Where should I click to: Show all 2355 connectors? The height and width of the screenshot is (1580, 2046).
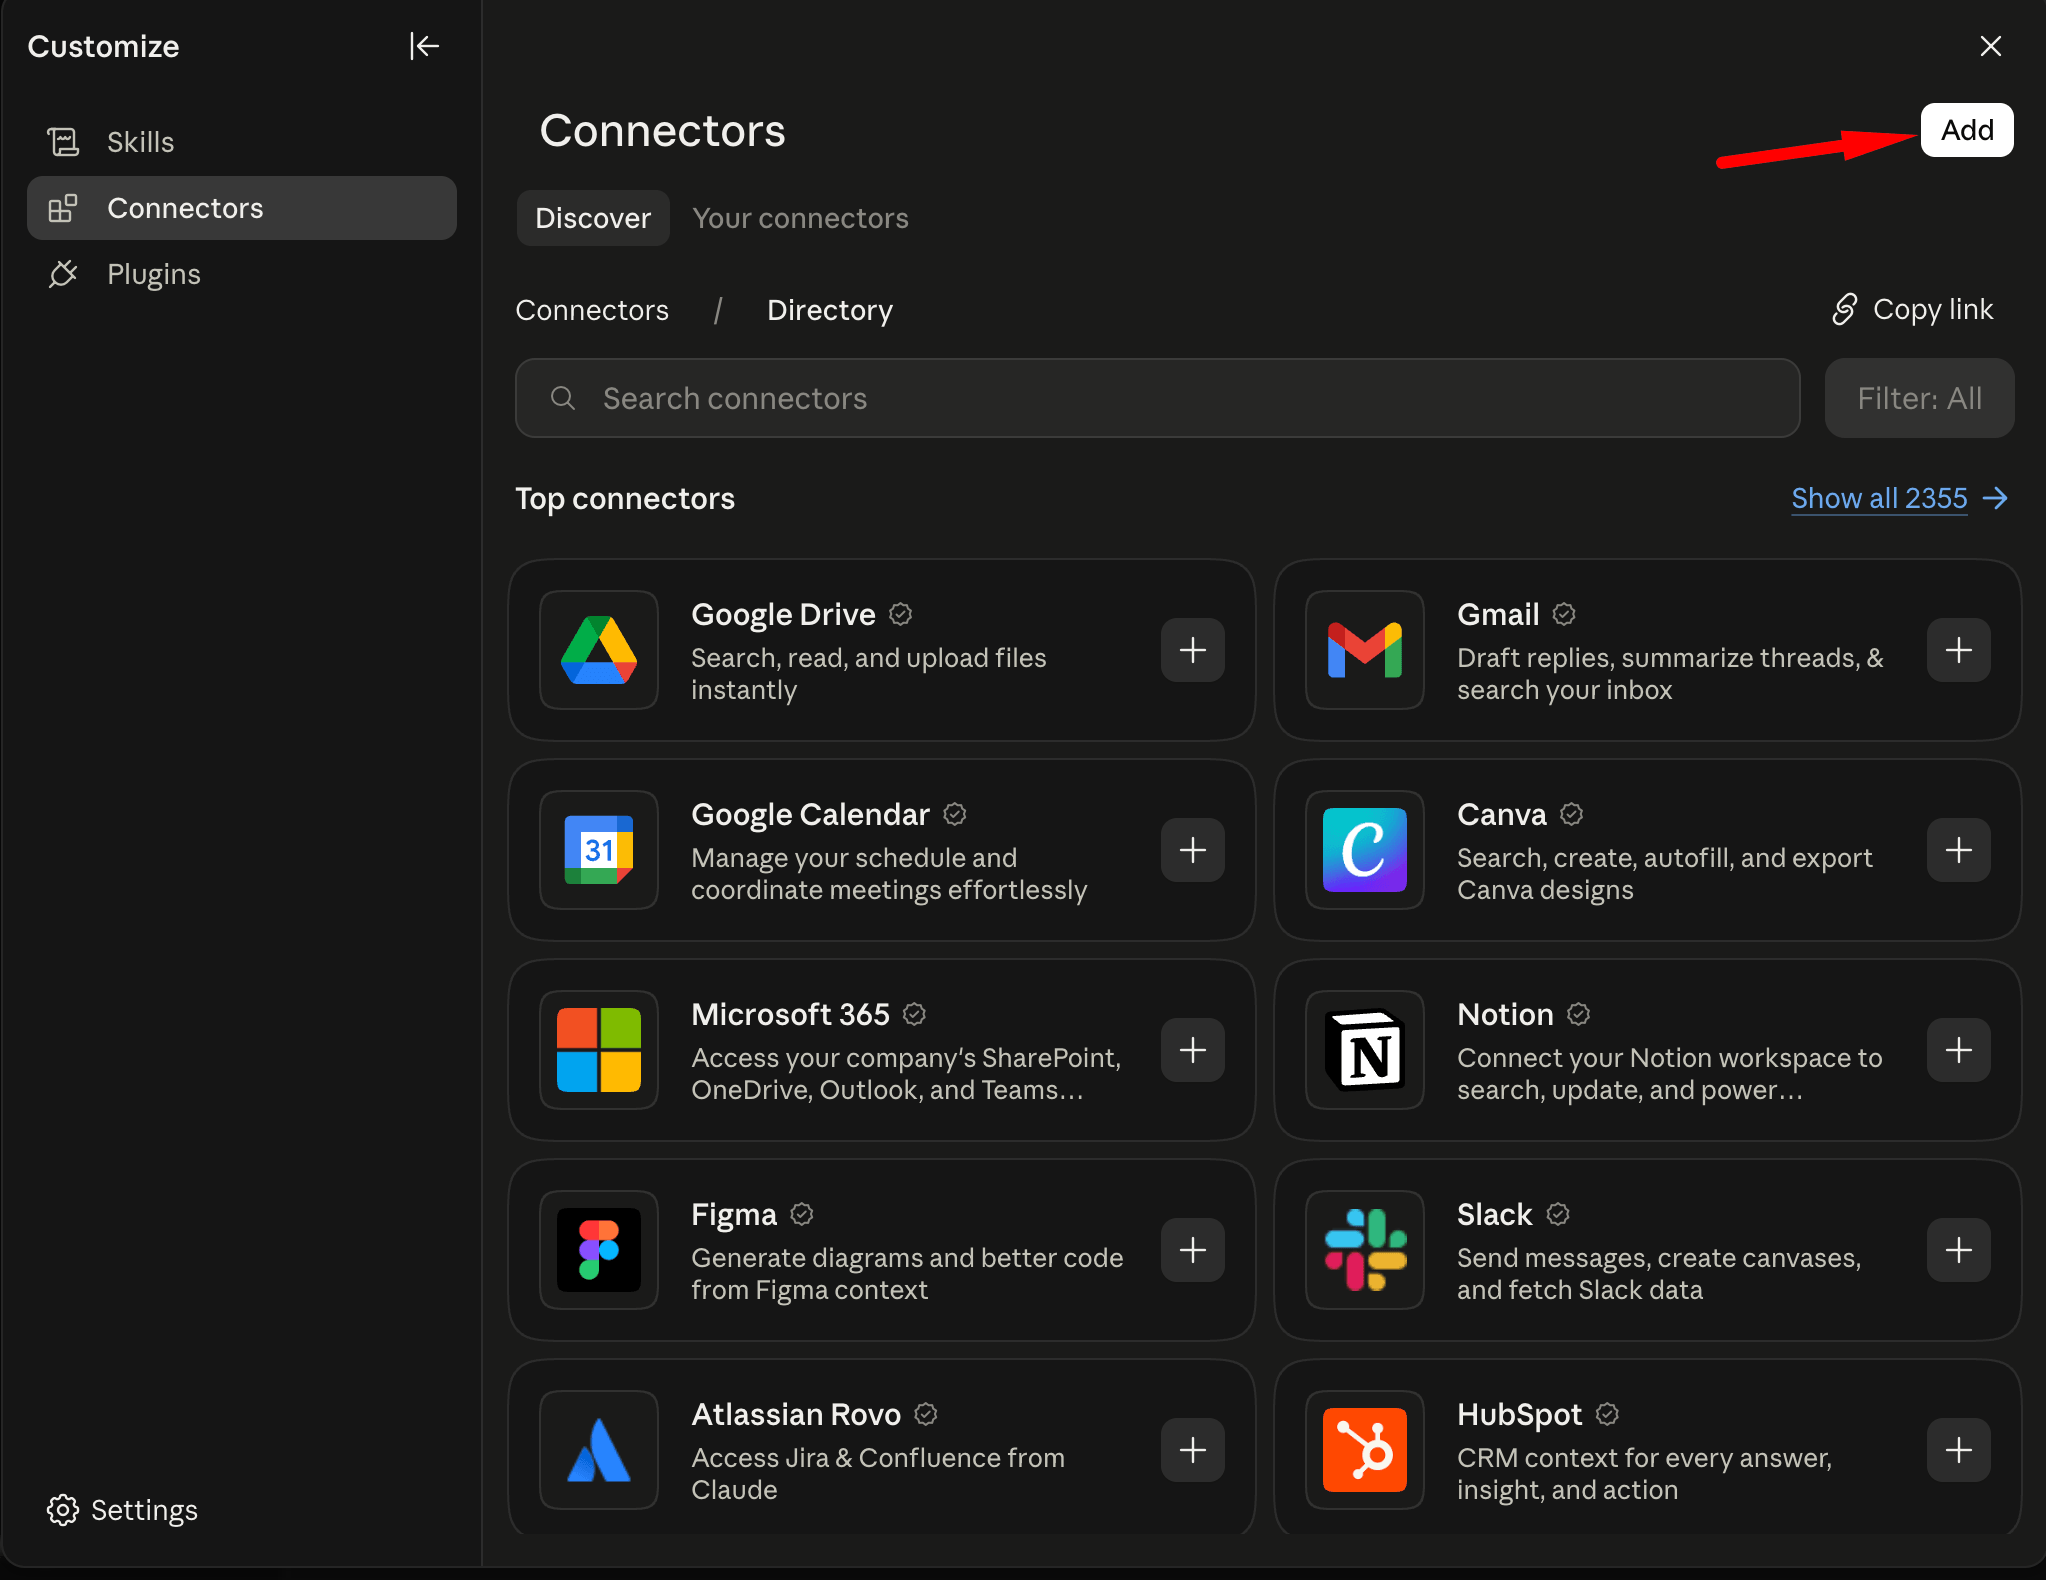(1899, 498)
